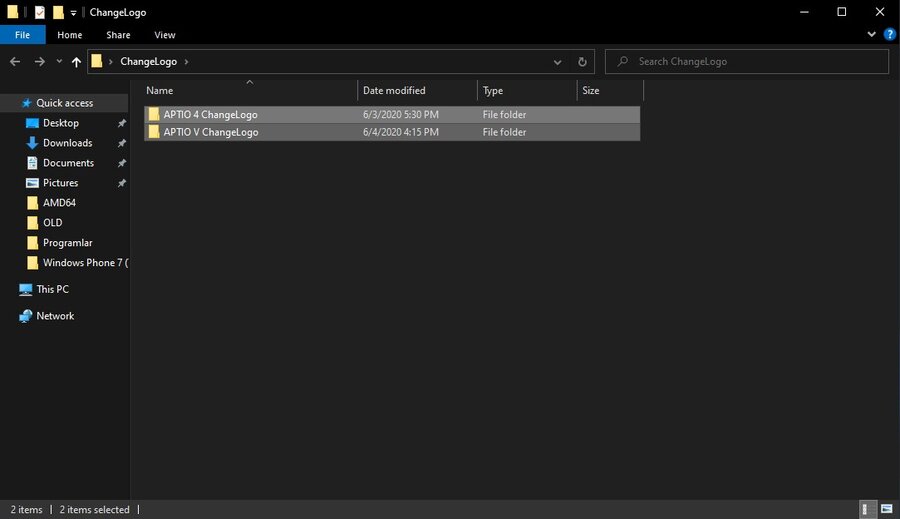The height and width of the screenshot is (519, 900).
Task: Open the AMD64 folder in sidebar
Action: pos(59,203)
